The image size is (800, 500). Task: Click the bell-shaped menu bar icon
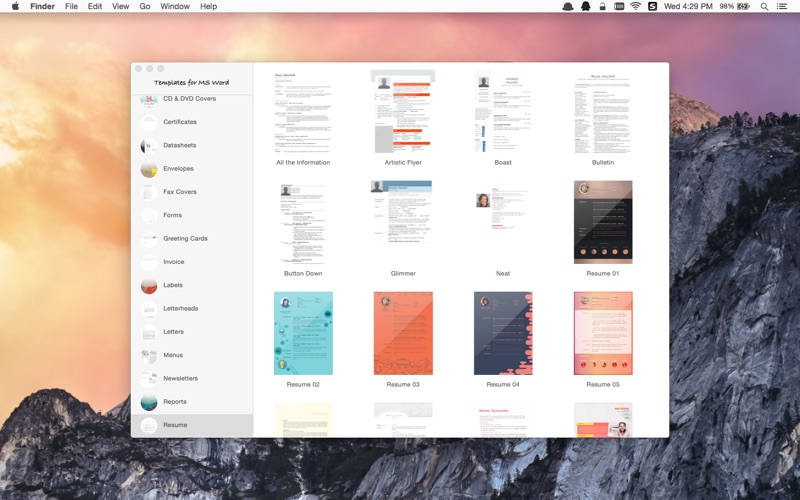586,6
